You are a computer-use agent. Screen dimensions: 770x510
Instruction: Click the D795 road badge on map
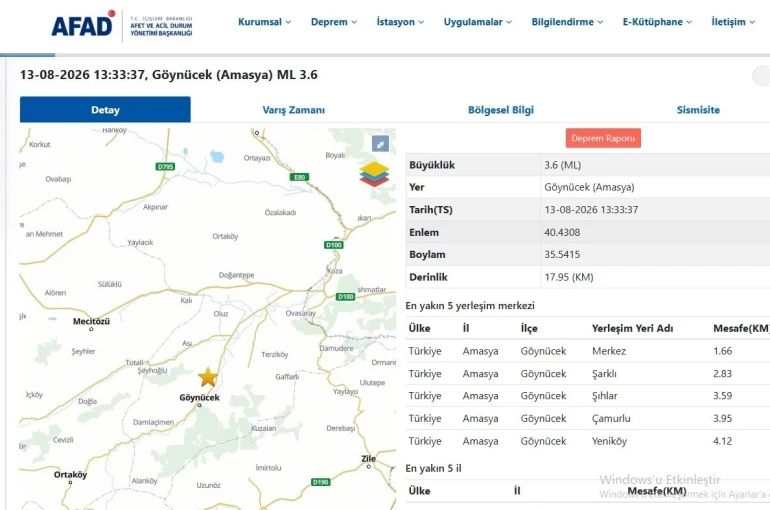pyautogui.click(x=165, y=166)
